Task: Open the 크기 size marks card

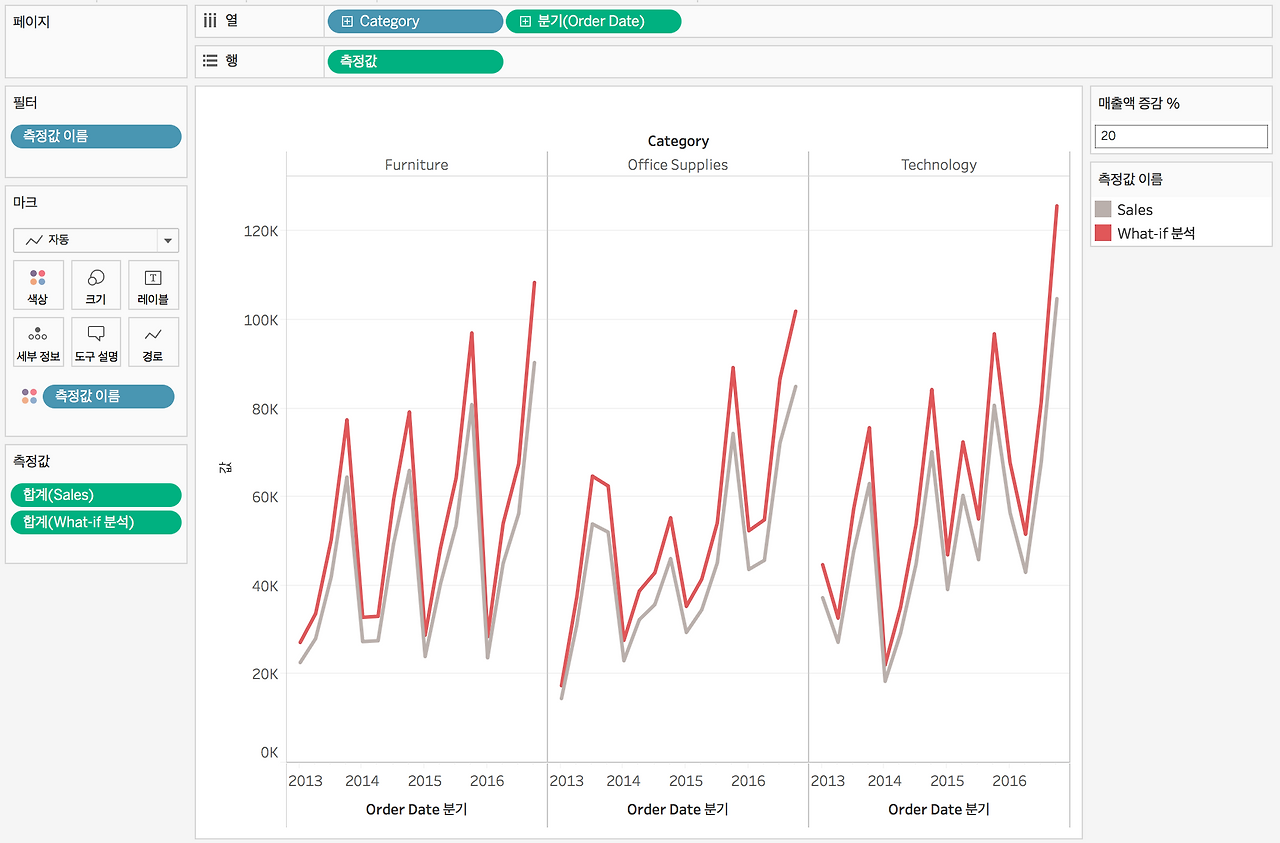Action: pos(96,285)
